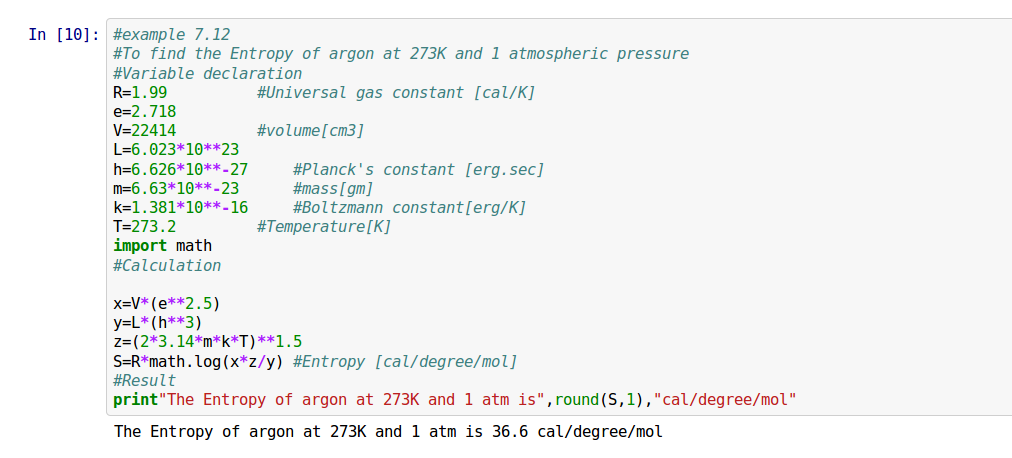Click the '#Calculation' comment
Screen dimensions: 1012x458
pos(166,266)
